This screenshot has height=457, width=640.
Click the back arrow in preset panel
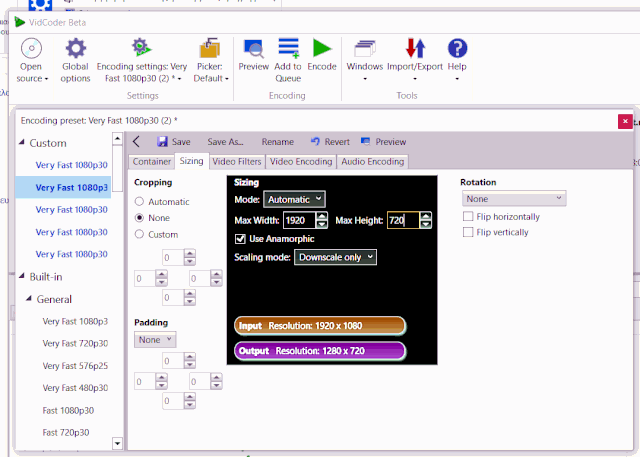point(136,142)
